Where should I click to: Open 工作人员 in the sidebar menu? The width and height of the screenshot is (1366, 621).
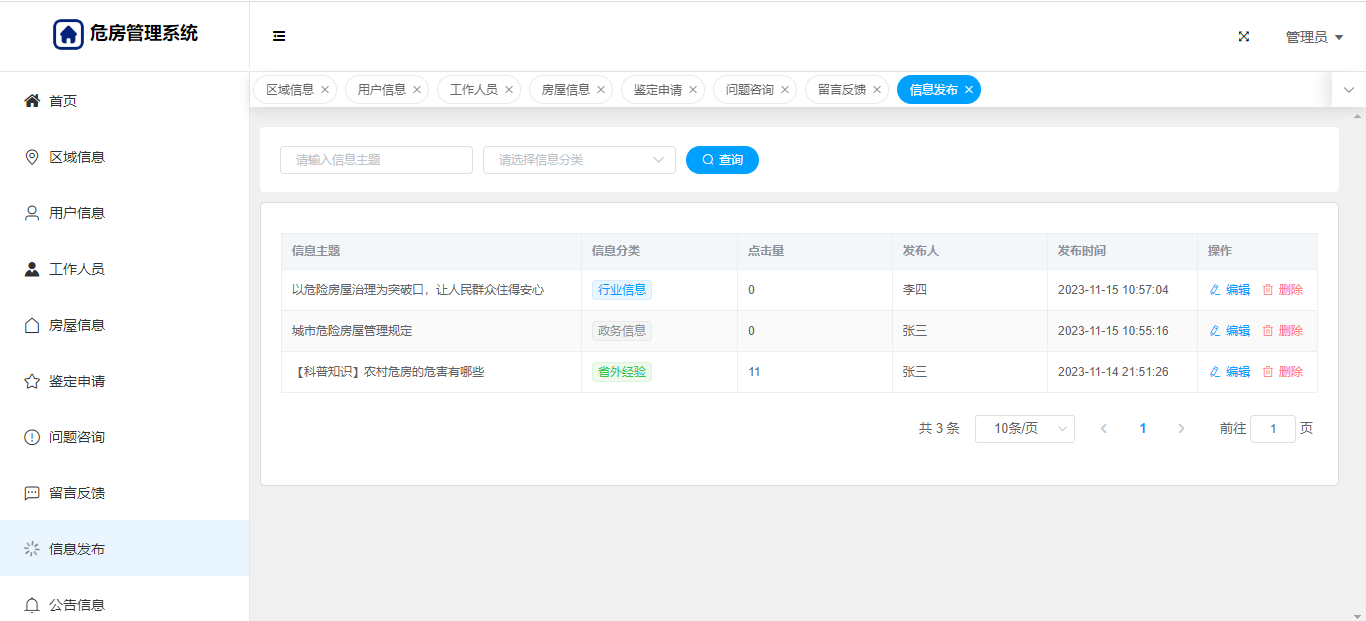pos(77,269)
